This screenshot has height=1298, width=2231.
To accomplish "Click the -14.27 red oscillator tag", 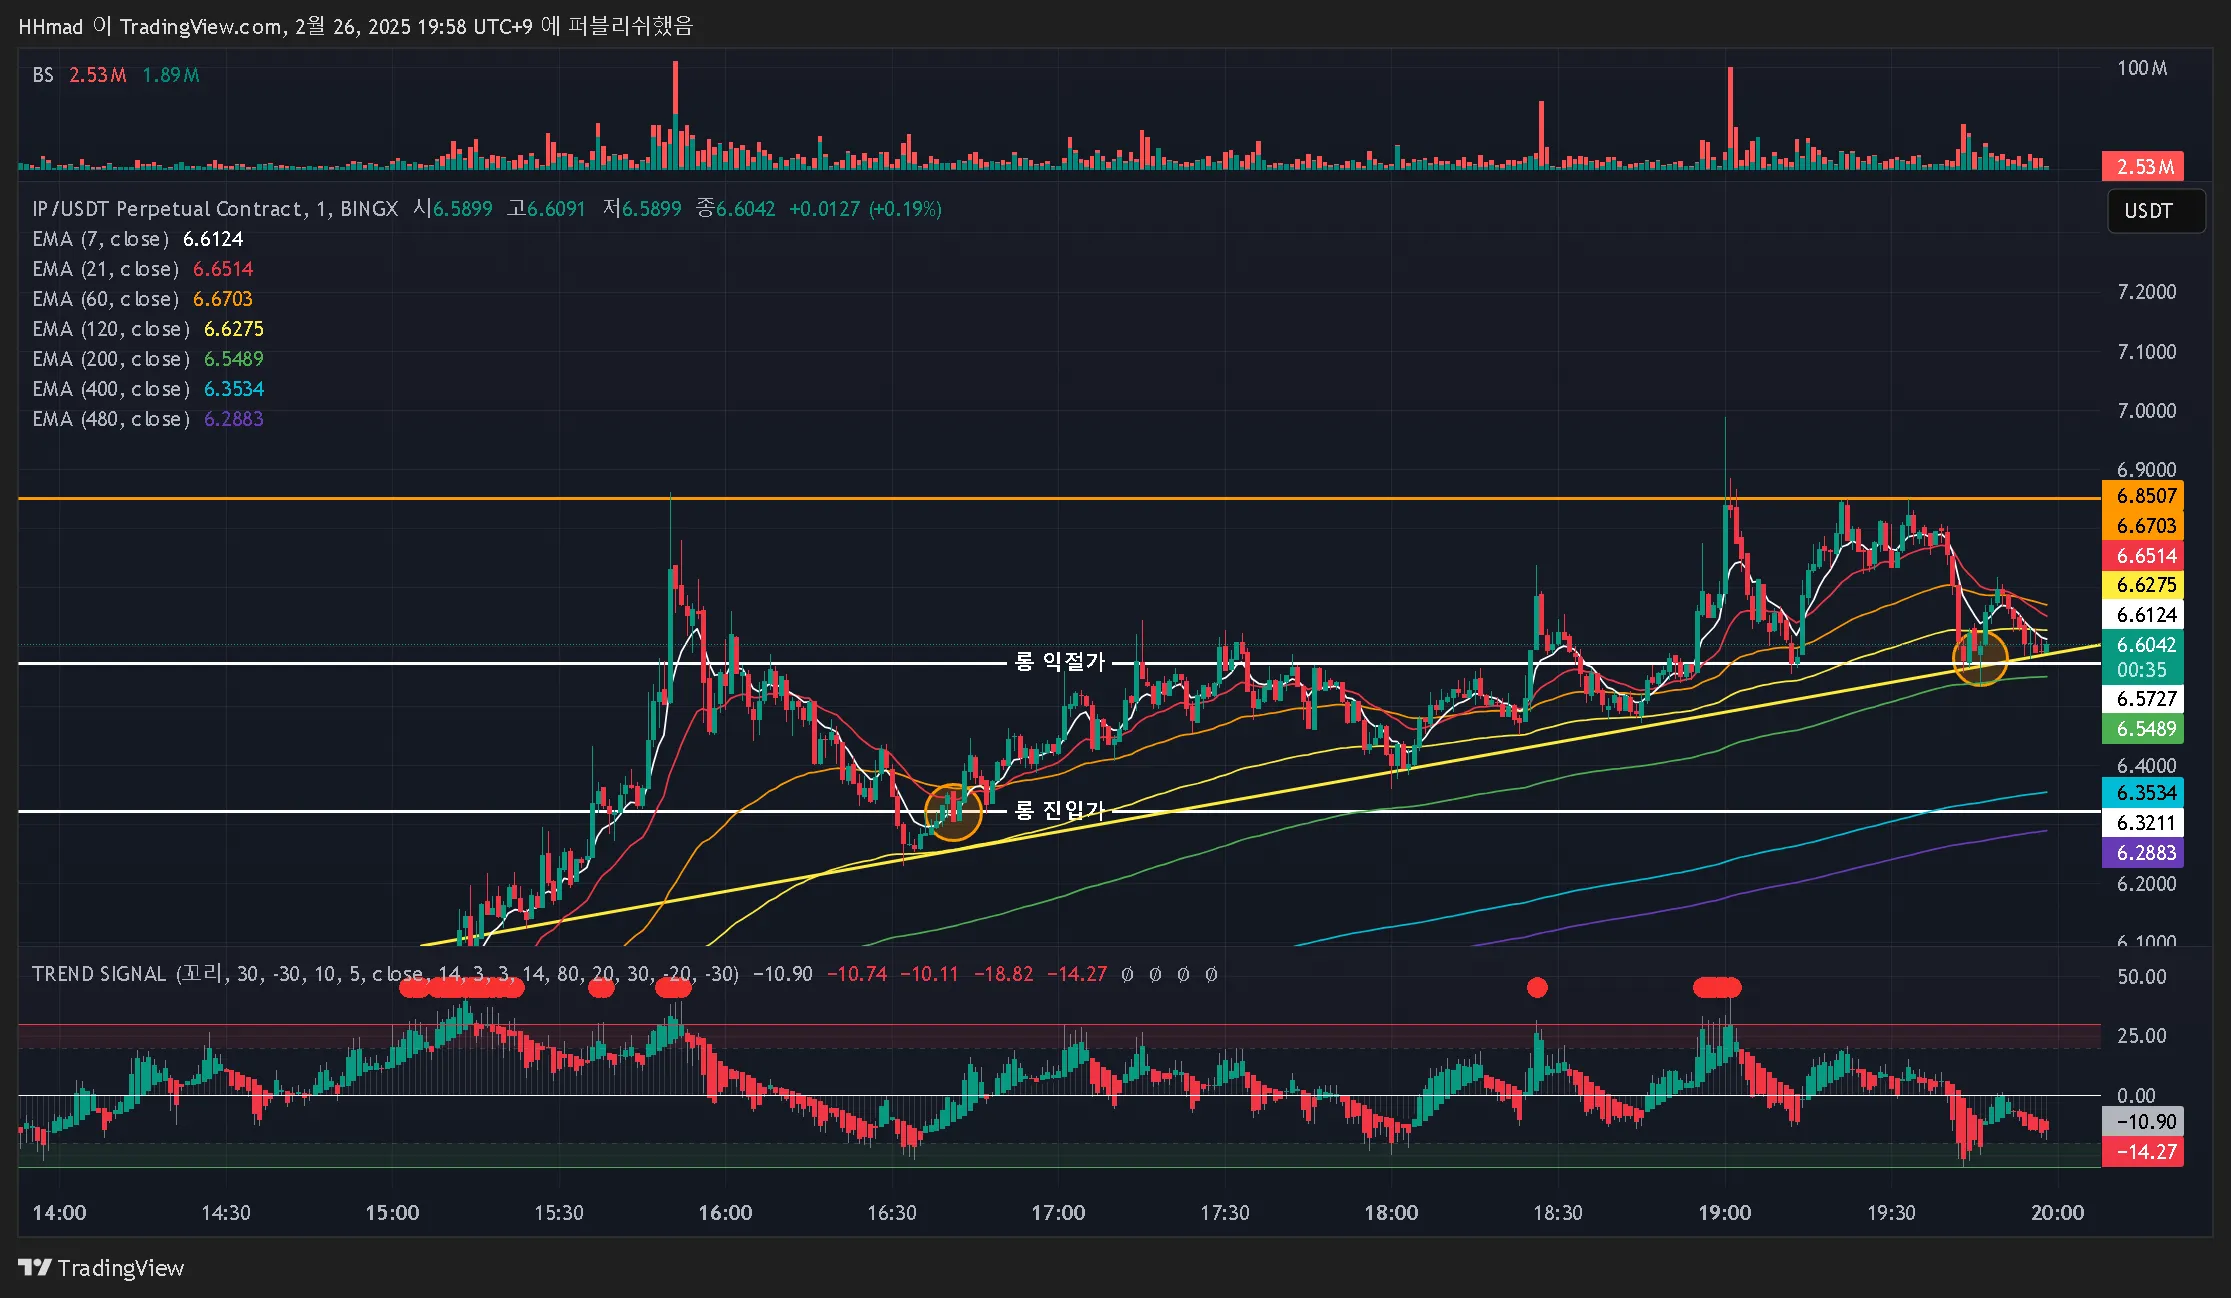I will coord(2143,1152).
